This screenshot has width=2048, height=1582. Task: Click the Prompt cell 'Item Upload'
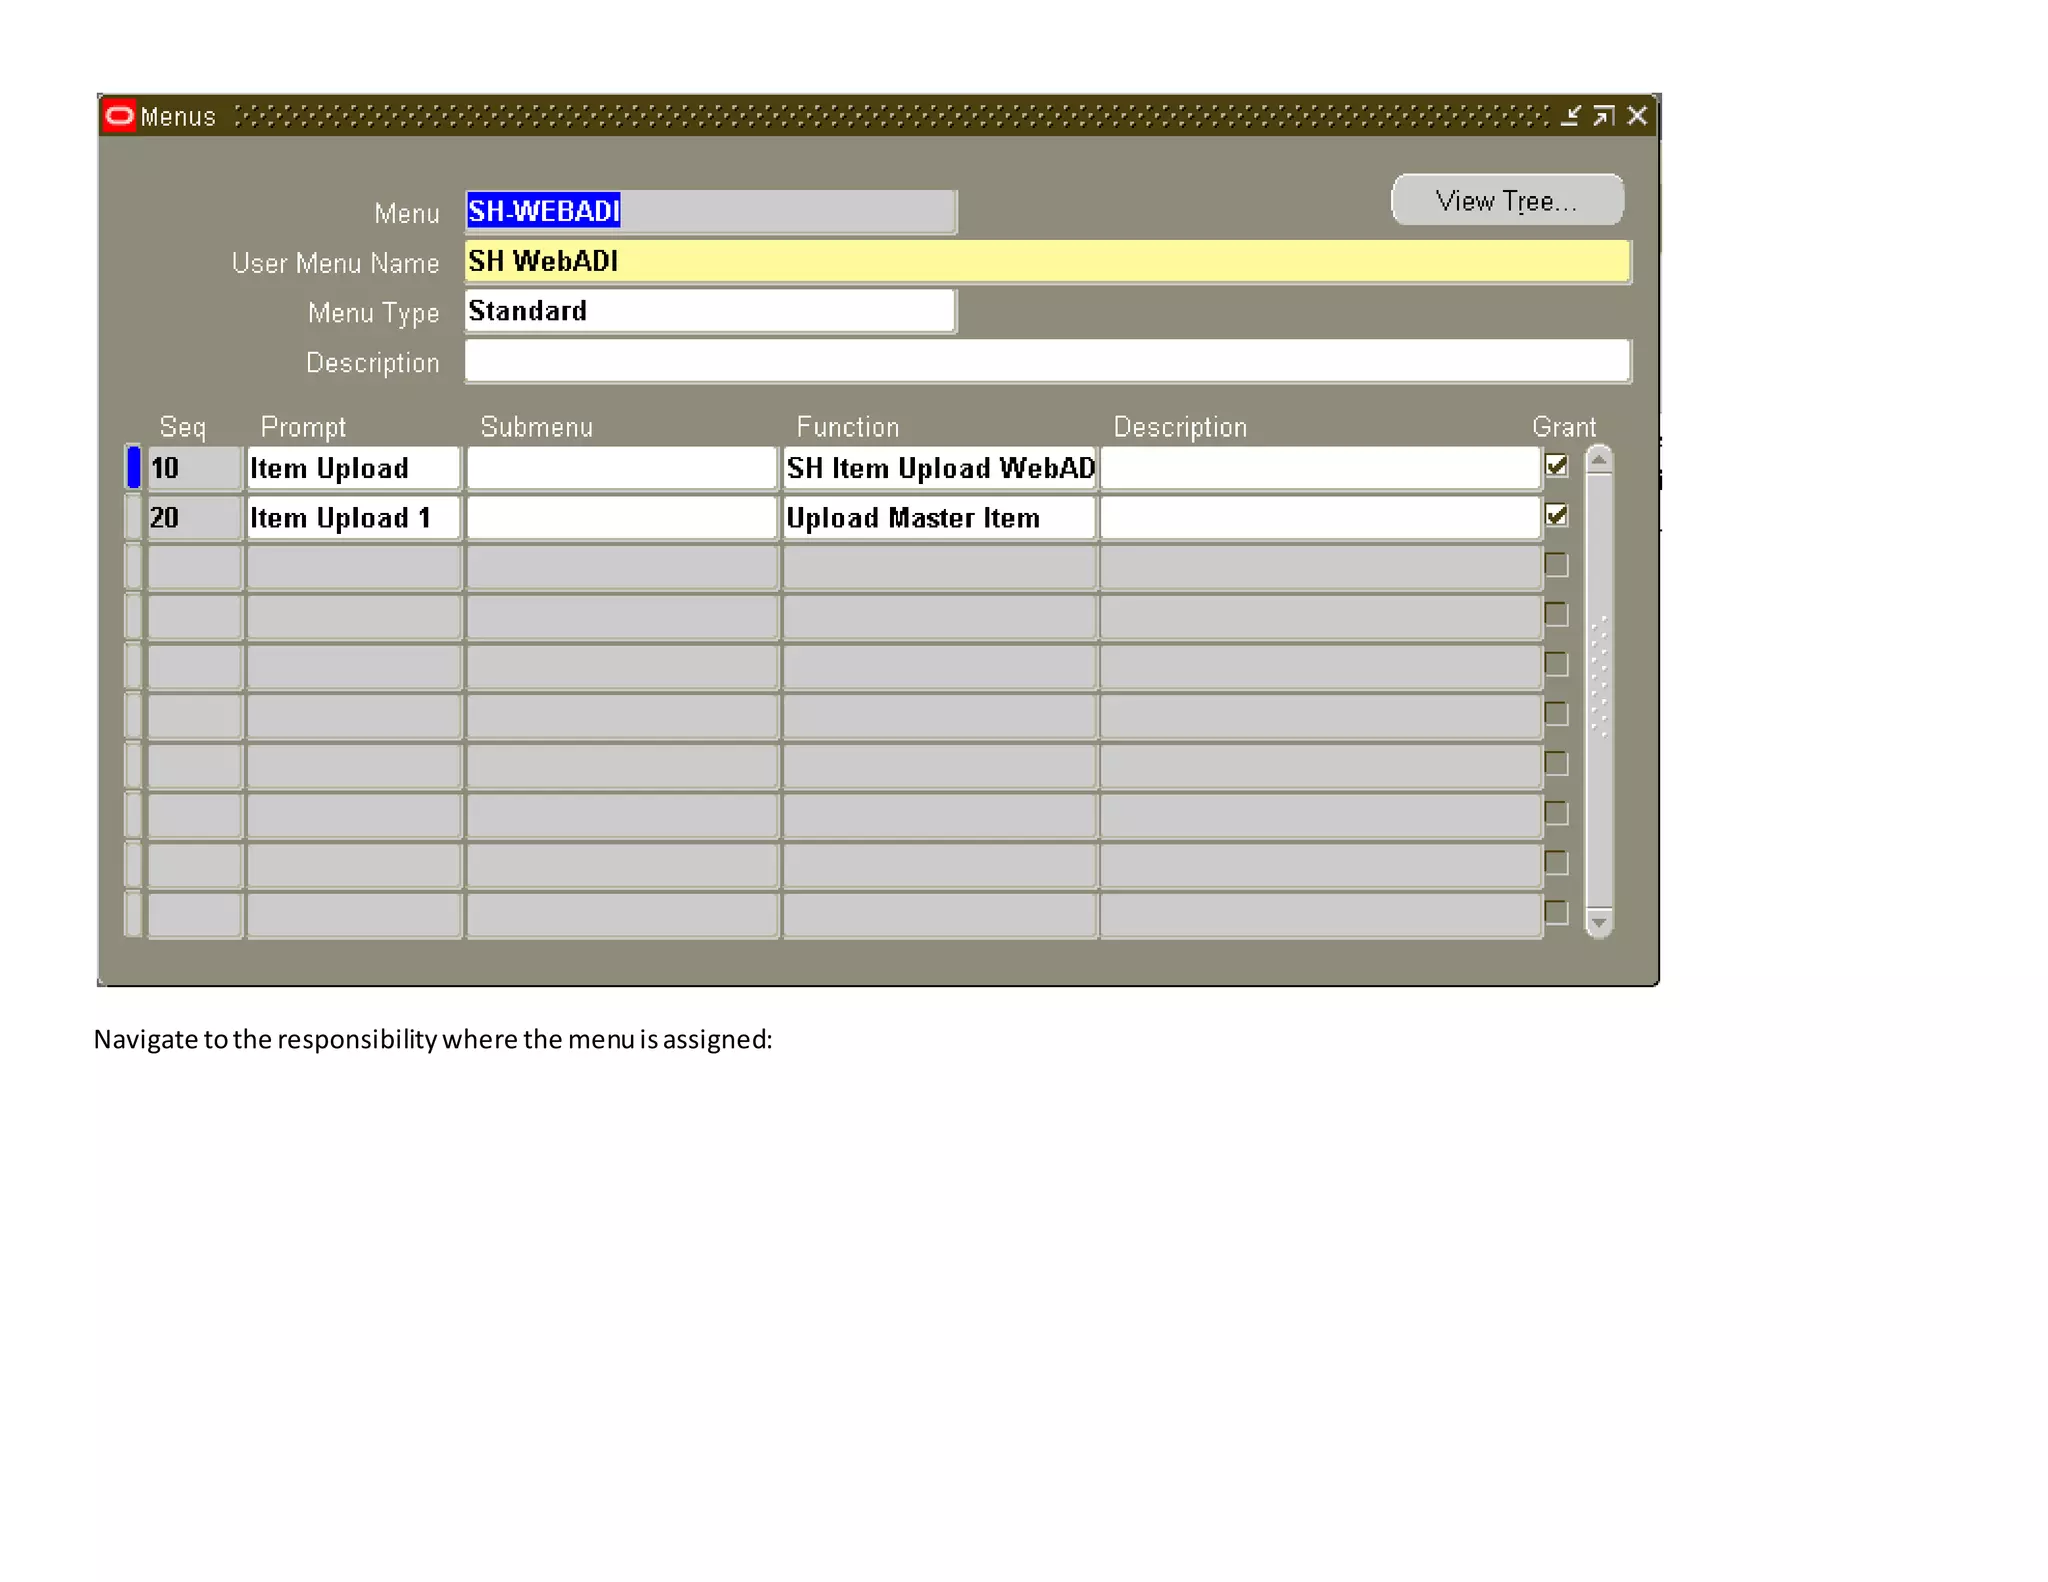[x=353, y=468]
